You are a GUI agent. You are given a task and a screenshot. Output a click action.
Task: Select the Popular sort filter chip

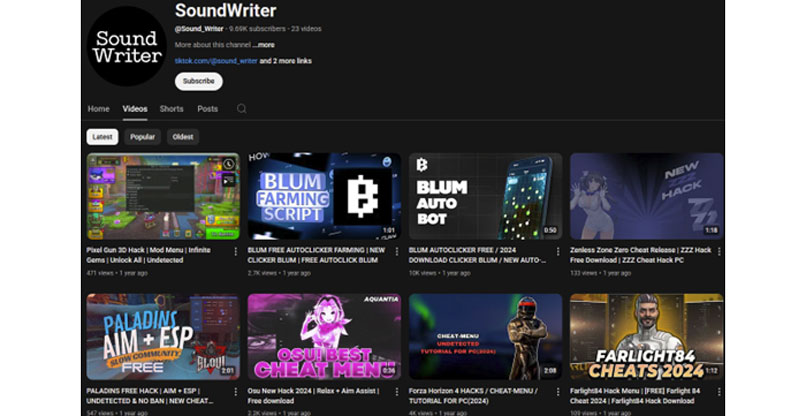pos(143,137)
